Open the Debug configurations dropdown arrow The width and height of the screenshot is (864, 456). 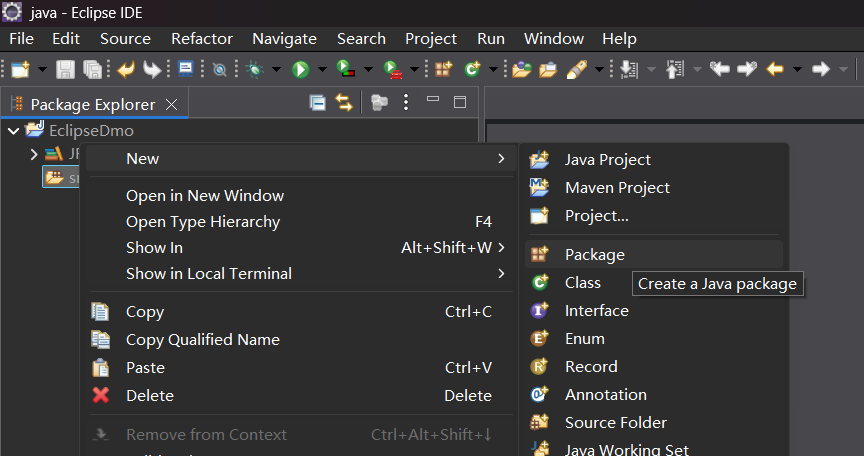[277, 70]
